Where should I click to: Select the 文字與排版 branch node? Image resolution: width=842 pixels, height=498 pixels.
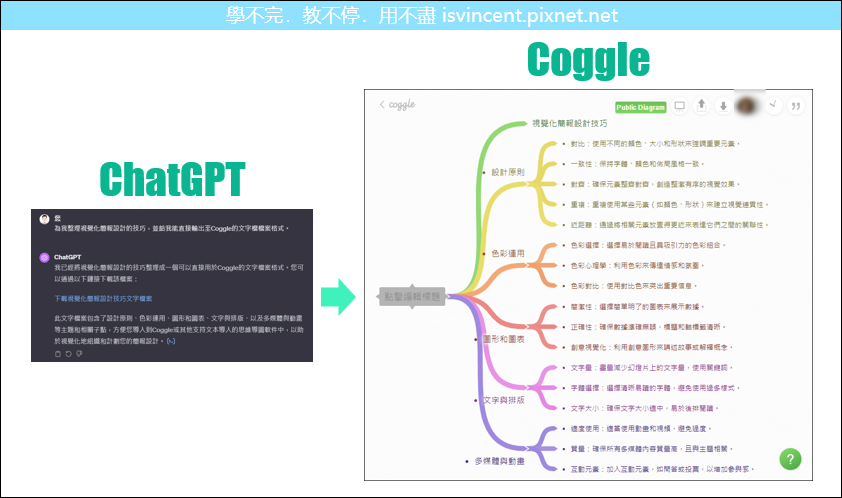[x=503, y=400]
